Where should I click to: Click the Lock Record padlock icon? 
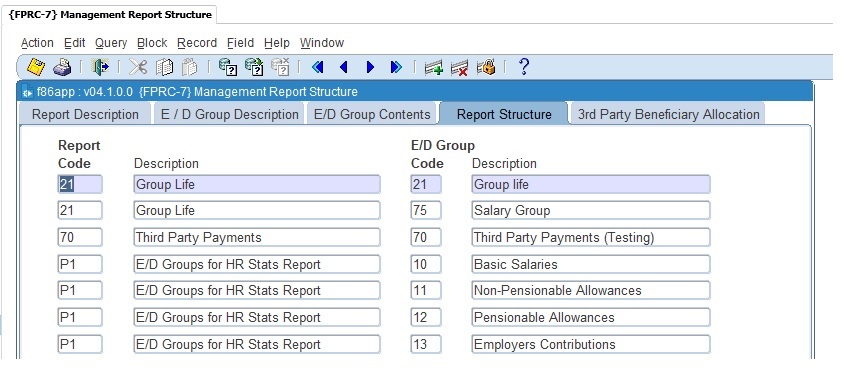[486, 67]
